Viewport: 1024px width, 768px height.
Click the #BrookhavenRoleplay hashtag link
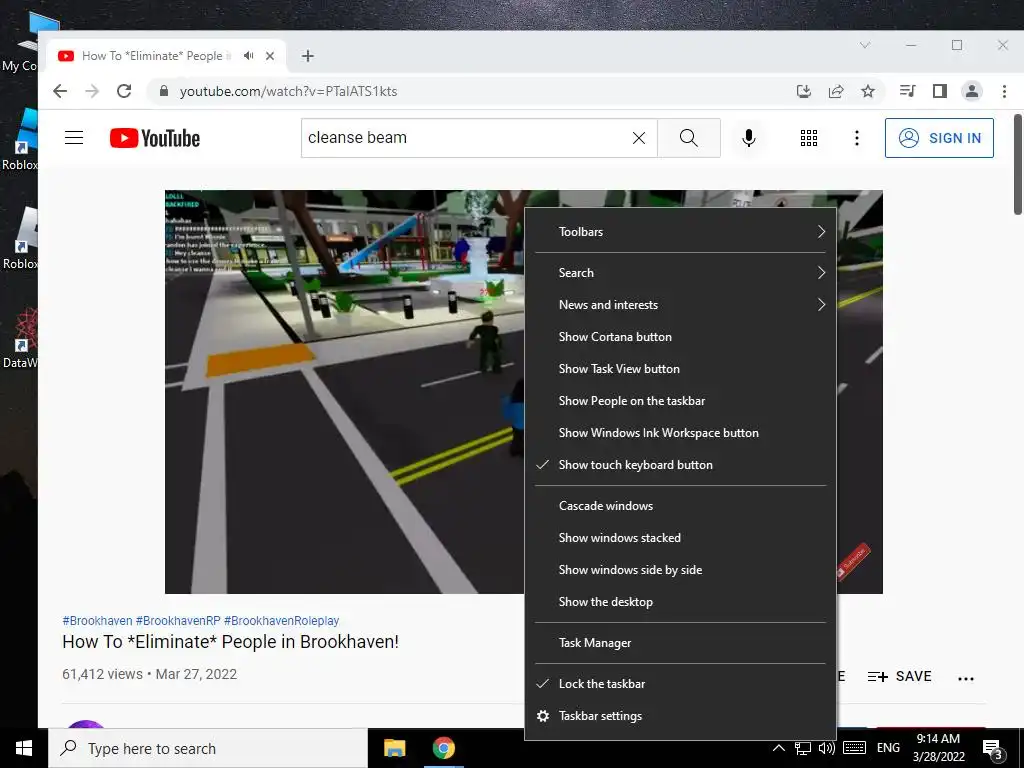click(x=281, y=620)
